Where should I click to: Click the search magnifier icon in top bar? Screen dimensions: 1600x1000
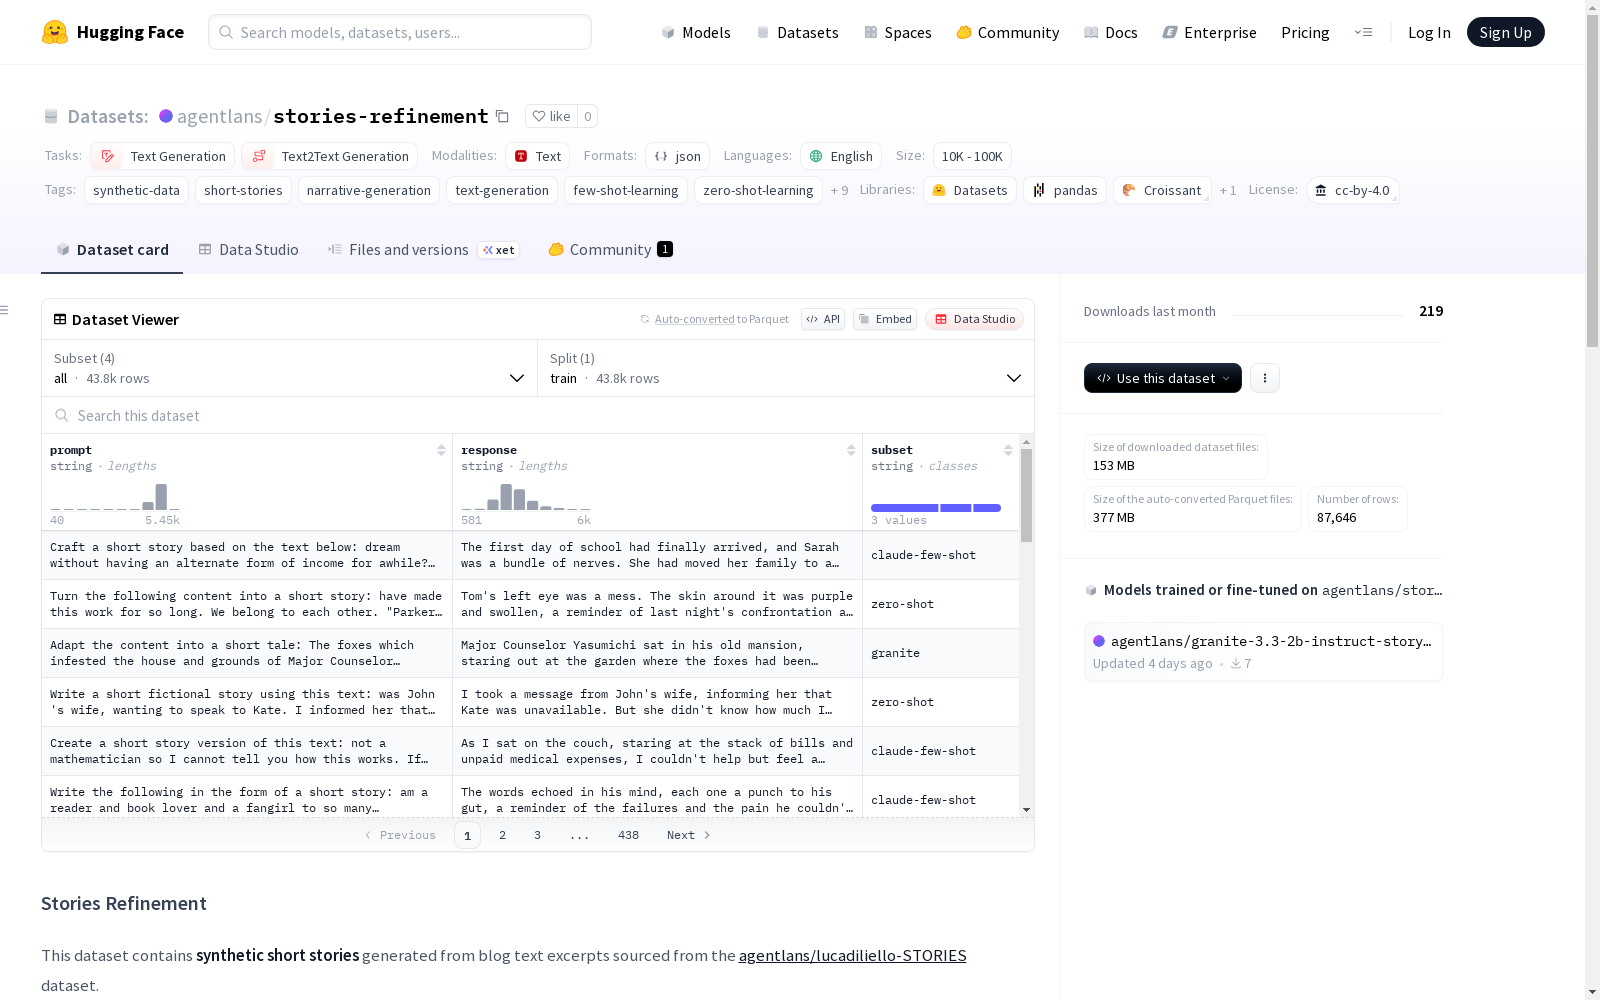[226, 32]
